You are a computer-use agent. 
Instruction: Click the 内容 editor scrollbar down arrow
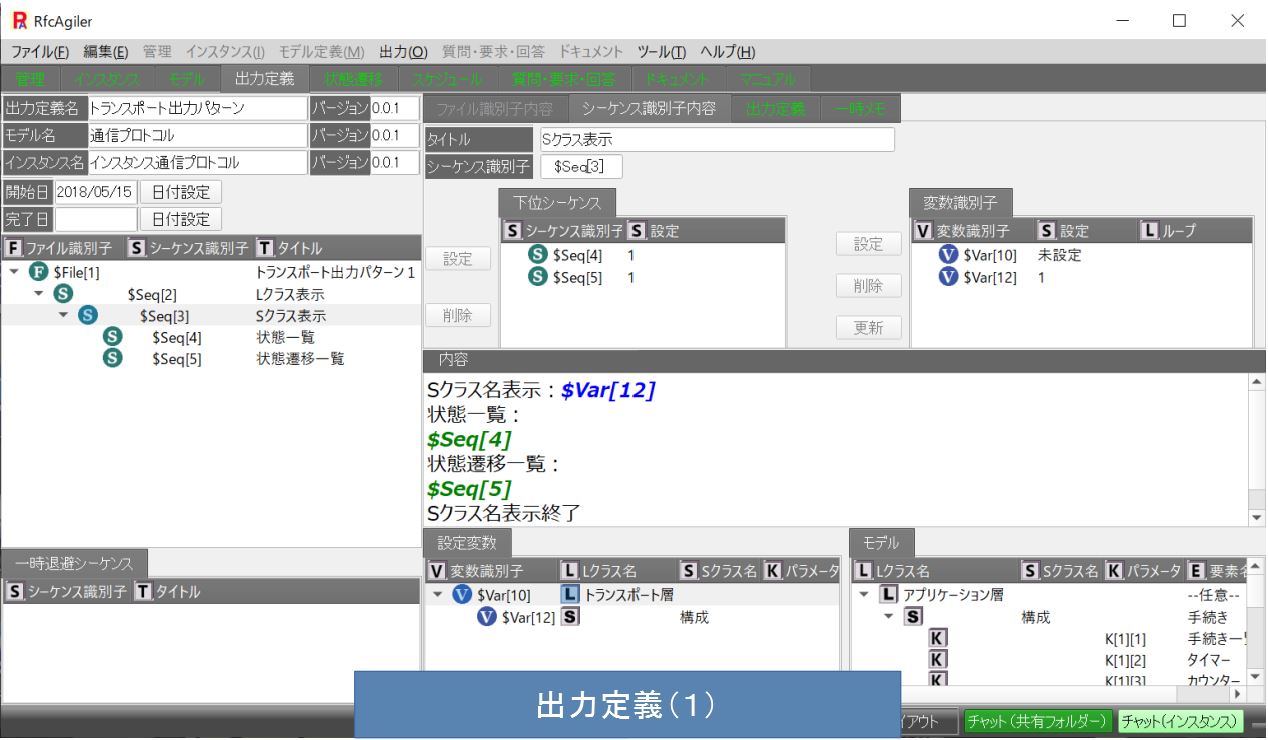click(1257, 517)
